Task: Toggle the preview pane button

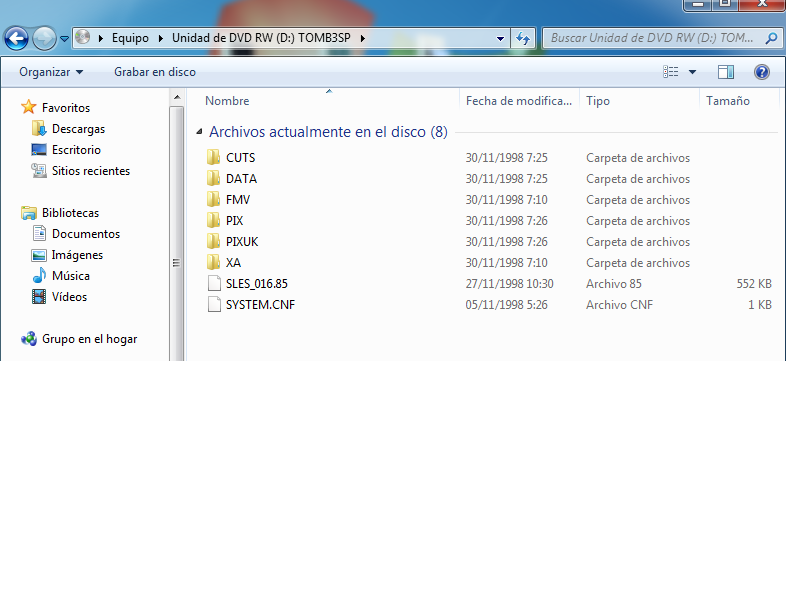Action: pos(726,72)
